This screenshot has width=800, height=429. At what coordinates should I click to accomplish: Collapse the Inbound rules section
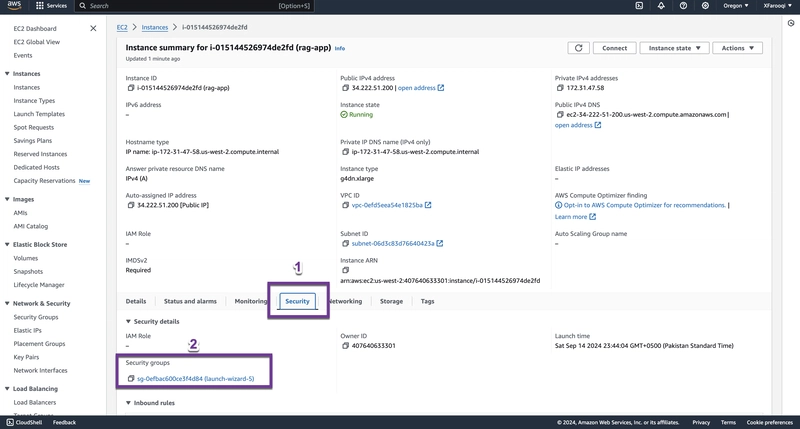click(x=129, y=402)
